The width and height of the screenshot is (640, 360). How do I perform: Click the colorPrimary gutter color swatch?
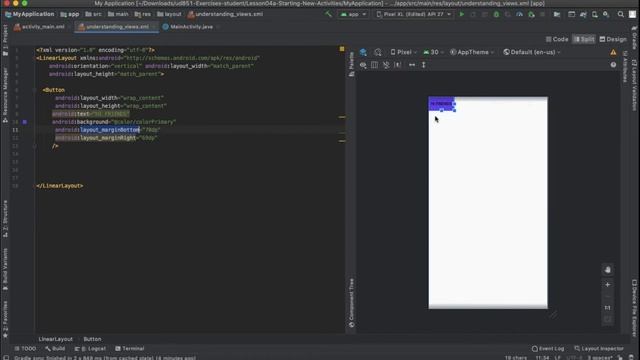(25, 122)
